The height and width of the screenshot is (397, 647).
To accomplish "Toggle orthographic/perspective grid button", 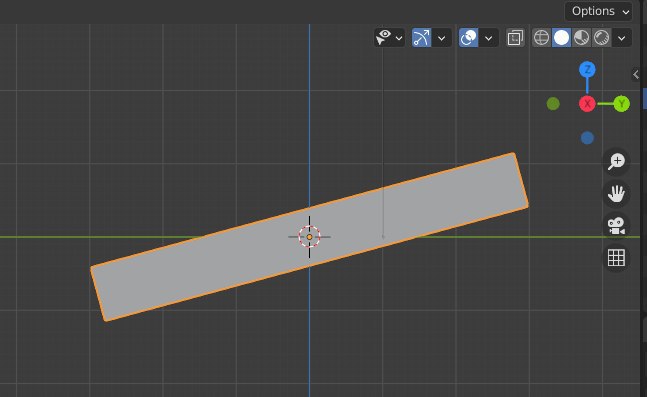I will click(x=616, y=258).
